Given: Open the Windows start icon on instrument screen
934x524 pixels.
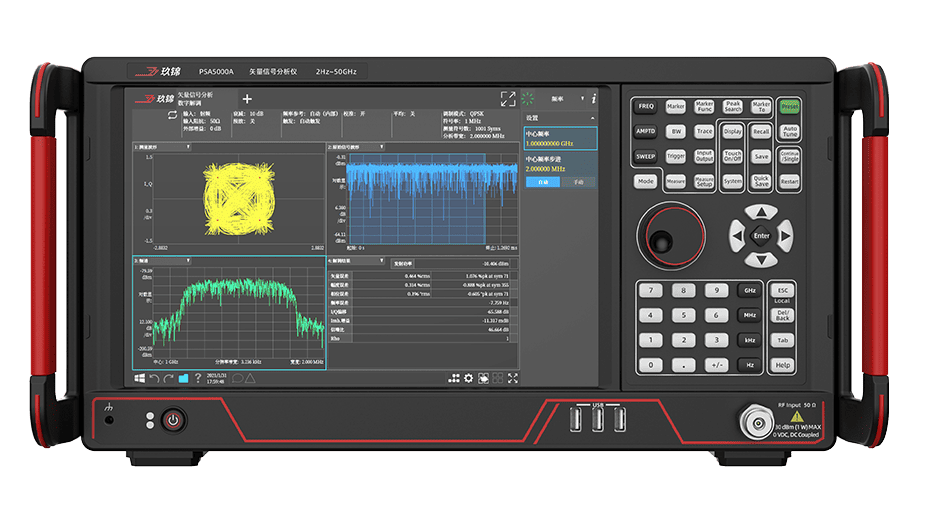Looking at the screenshot, I should point(139,378).
